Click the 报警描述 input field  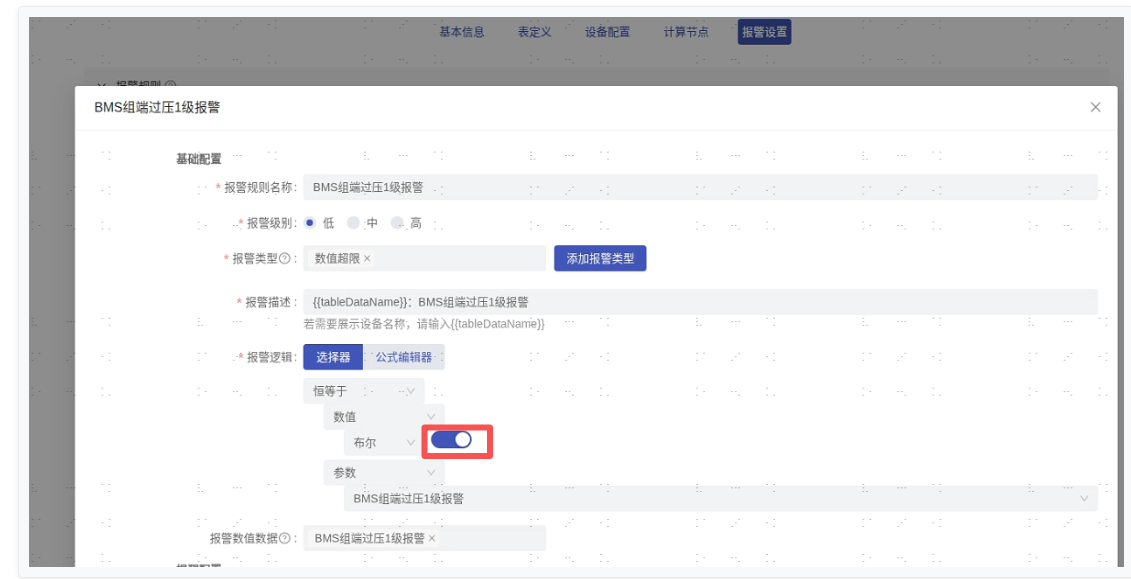pyautogui.click(x=700, y=302)
